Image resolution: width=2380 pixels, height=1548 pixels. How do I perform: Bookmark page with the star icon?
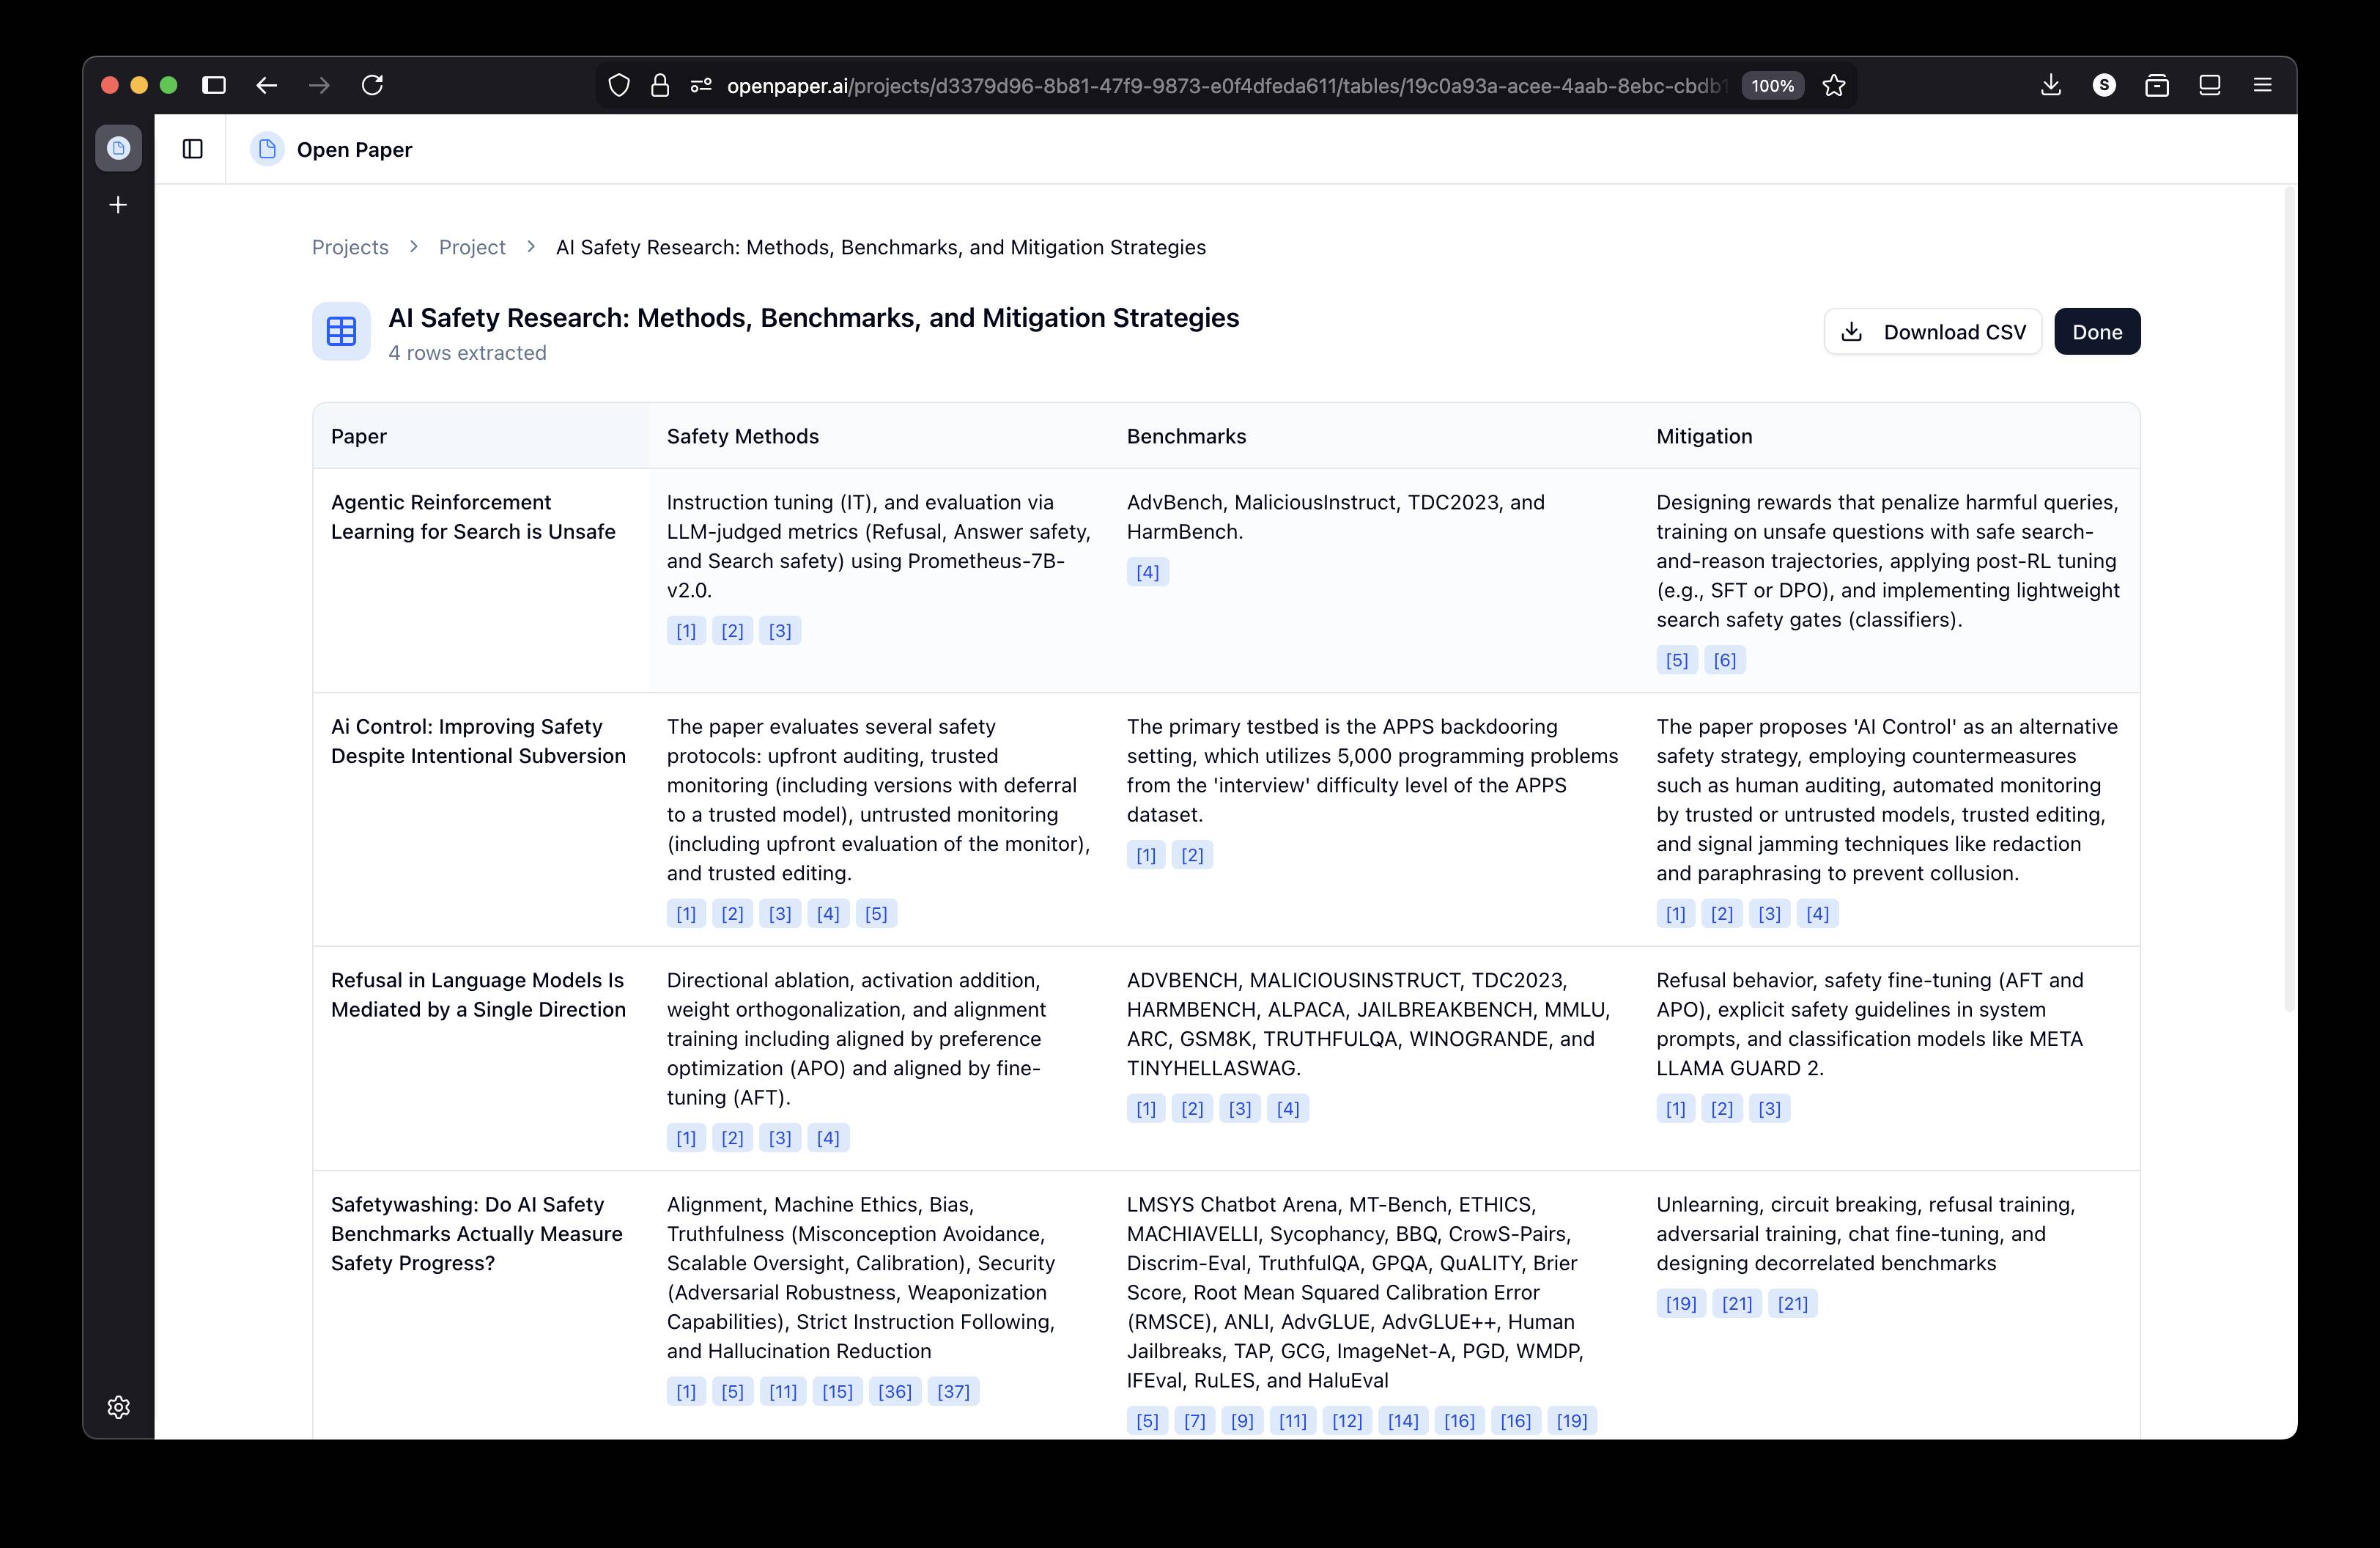pyautogui.click(x=1833, y=86)
